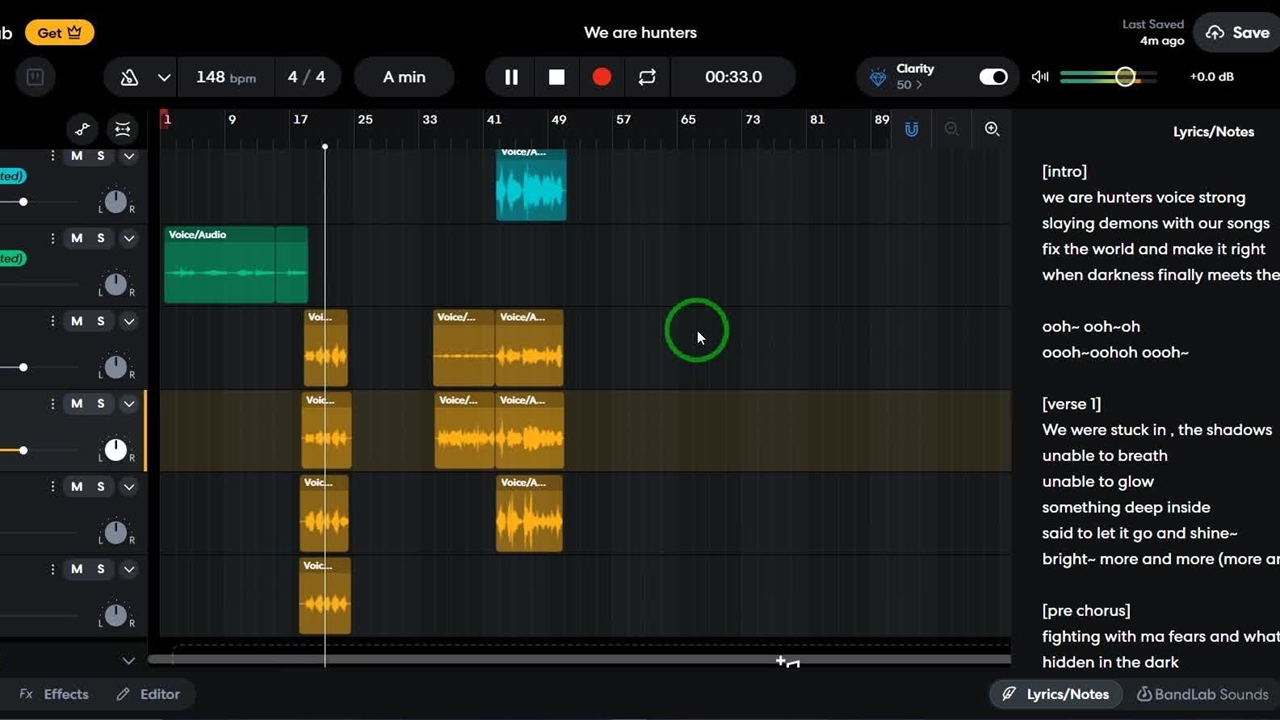Zoom in on the timeline
Viewport: 1280px width, 720px height.
991,129
